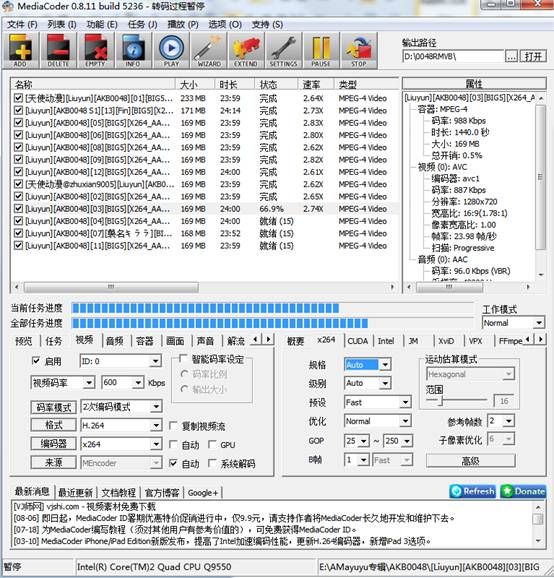Uncheck the [AKB0048][04] file checkbox
Screen dimensions: 554x578
(18, 221)
